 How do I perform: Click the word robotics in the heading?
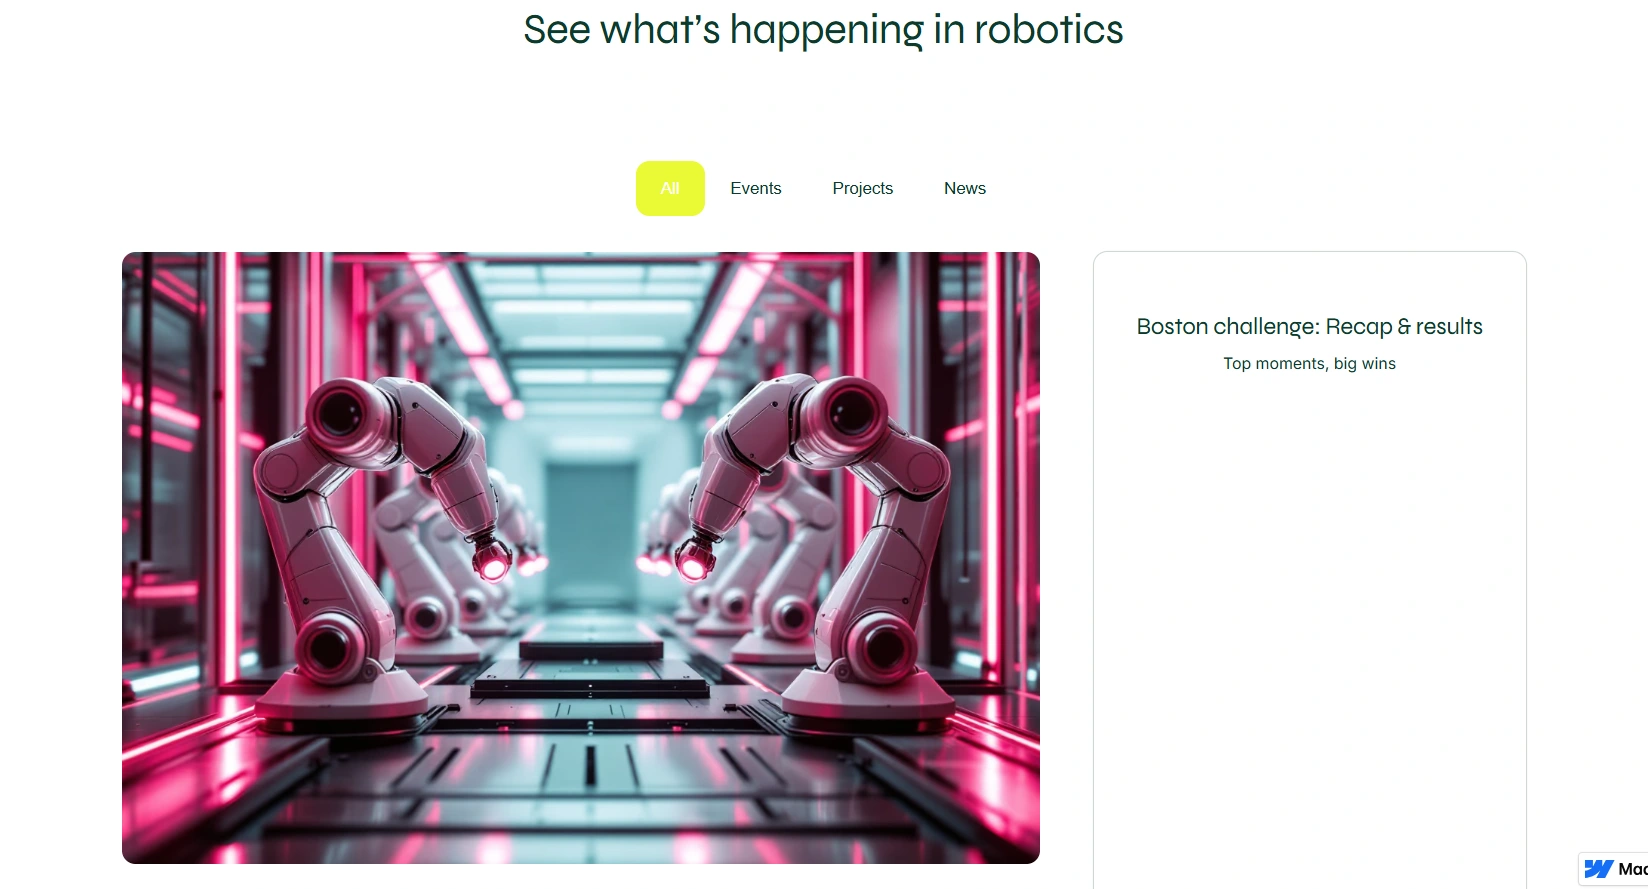[x=1049, y=30]
